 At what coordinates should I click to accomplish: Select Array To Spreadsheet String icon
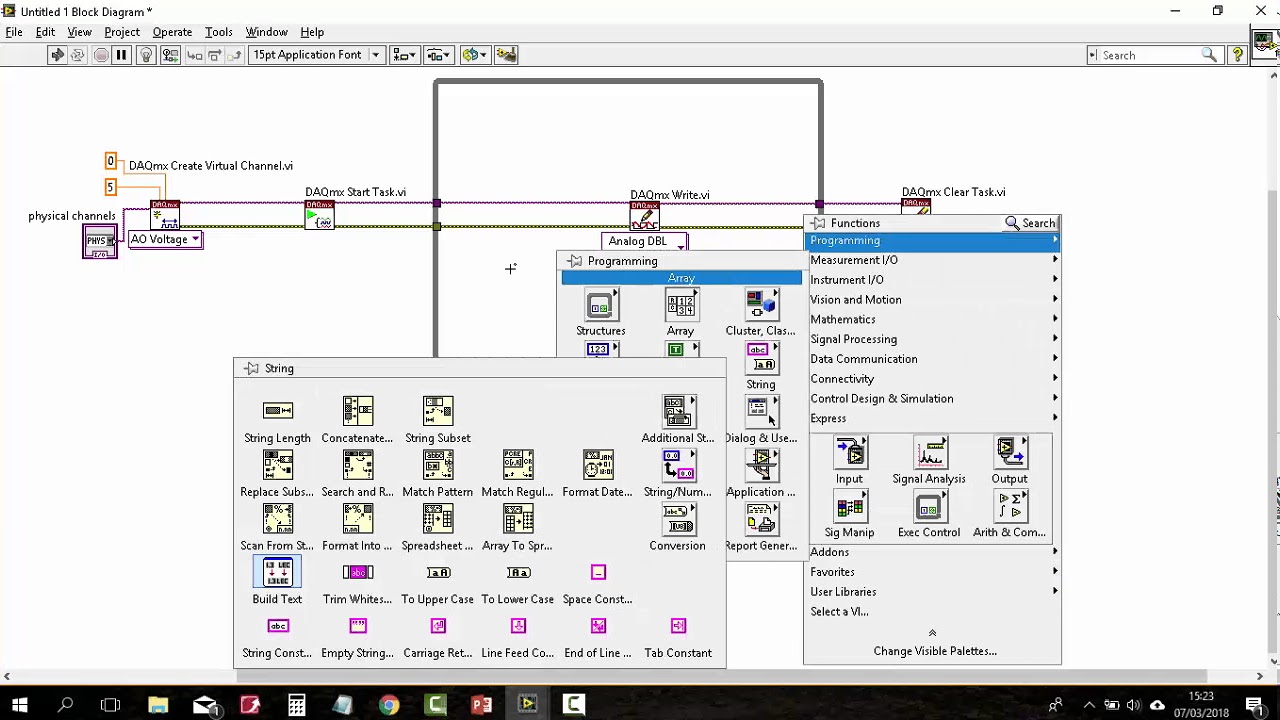tap(517, 518)
